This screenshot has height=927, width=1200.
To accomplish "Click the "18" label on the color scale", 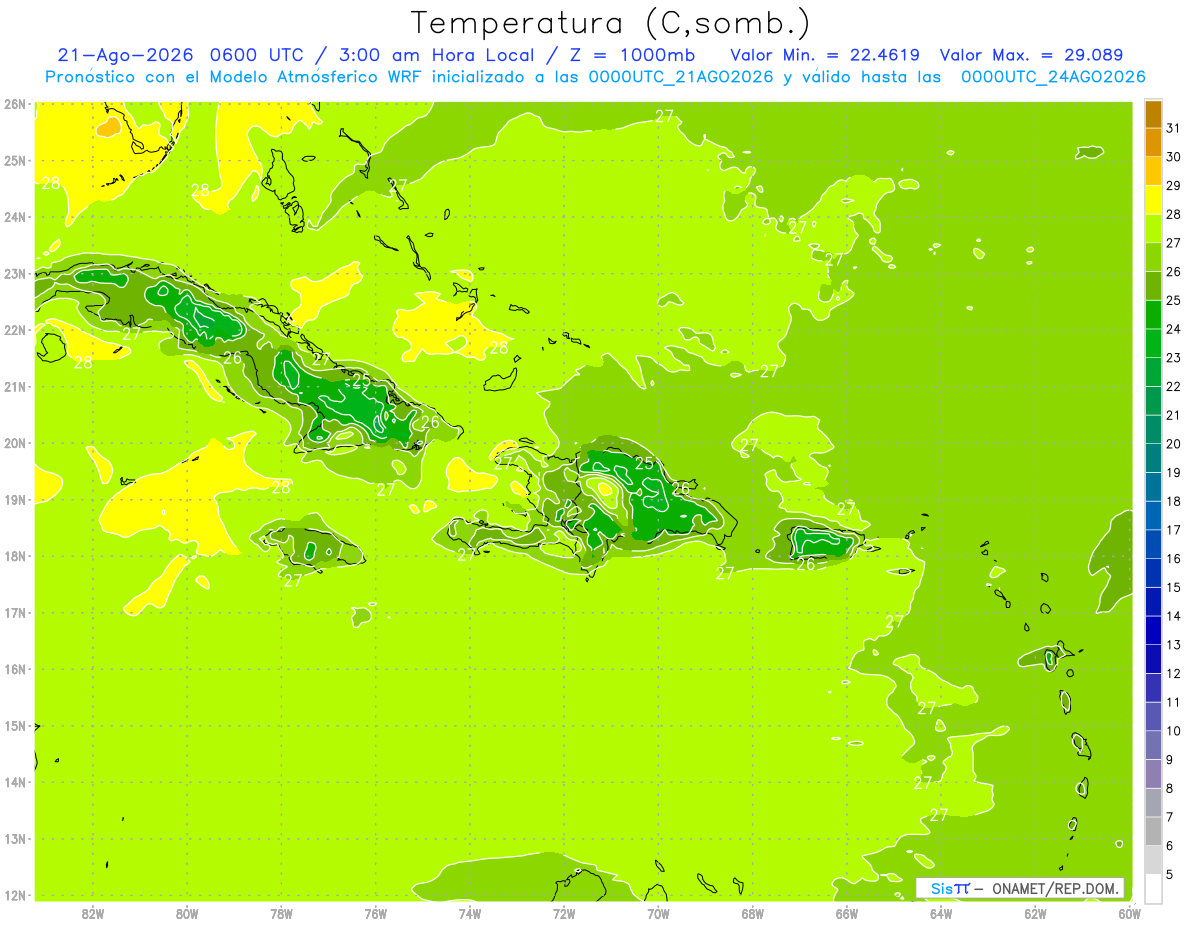I will click(1173, 501).
